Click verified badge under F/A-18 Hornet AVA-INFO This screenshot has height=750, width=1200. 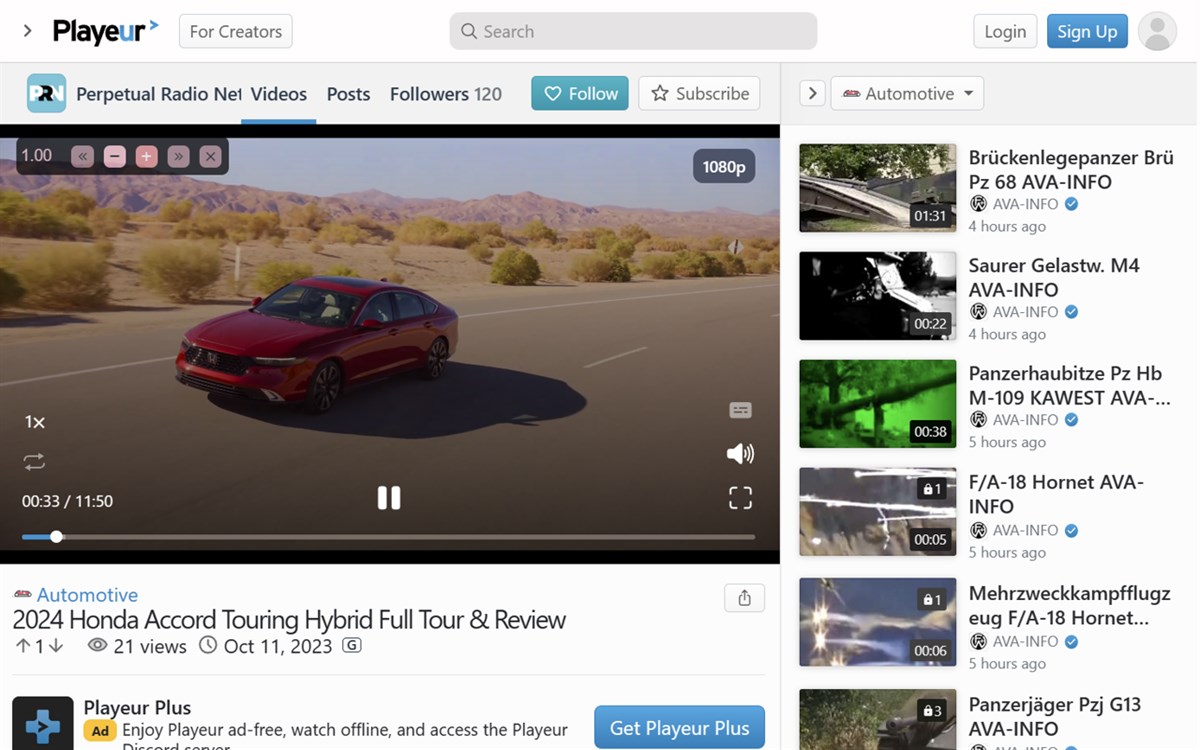pyautogui.click(x=1071, y=530)
